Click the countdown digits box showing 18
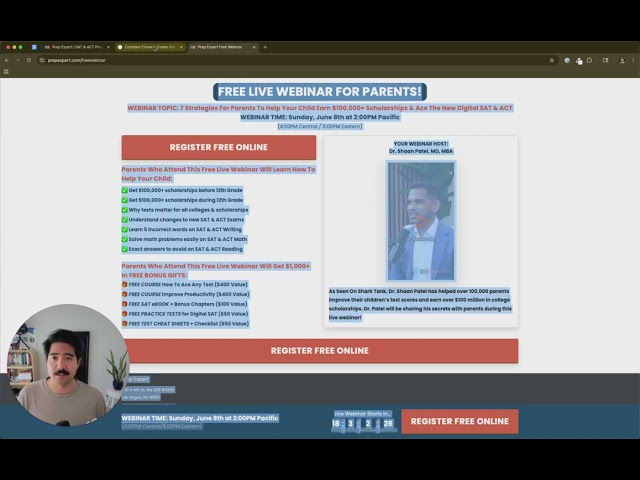The image size is (640, 480). coord(336,424)
